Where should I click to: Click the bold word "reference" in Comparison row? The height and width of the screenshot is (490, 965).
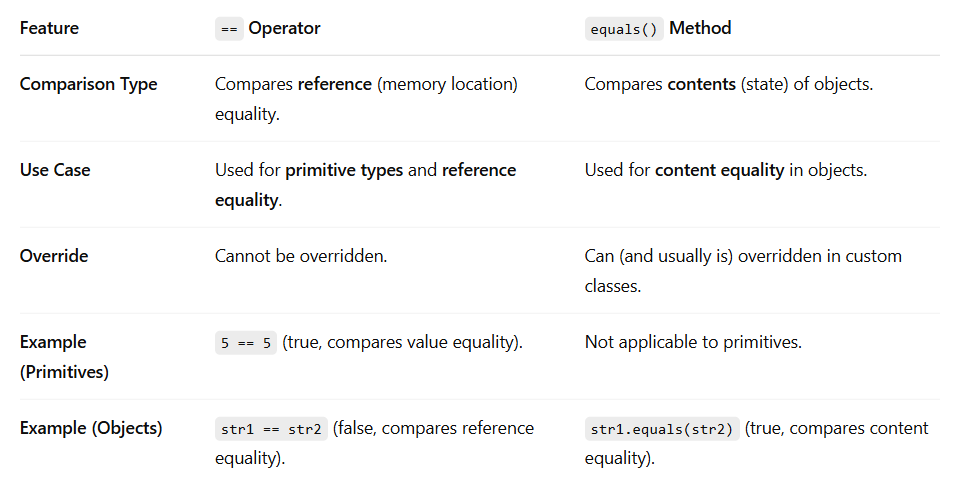click(x=335, y=84)
